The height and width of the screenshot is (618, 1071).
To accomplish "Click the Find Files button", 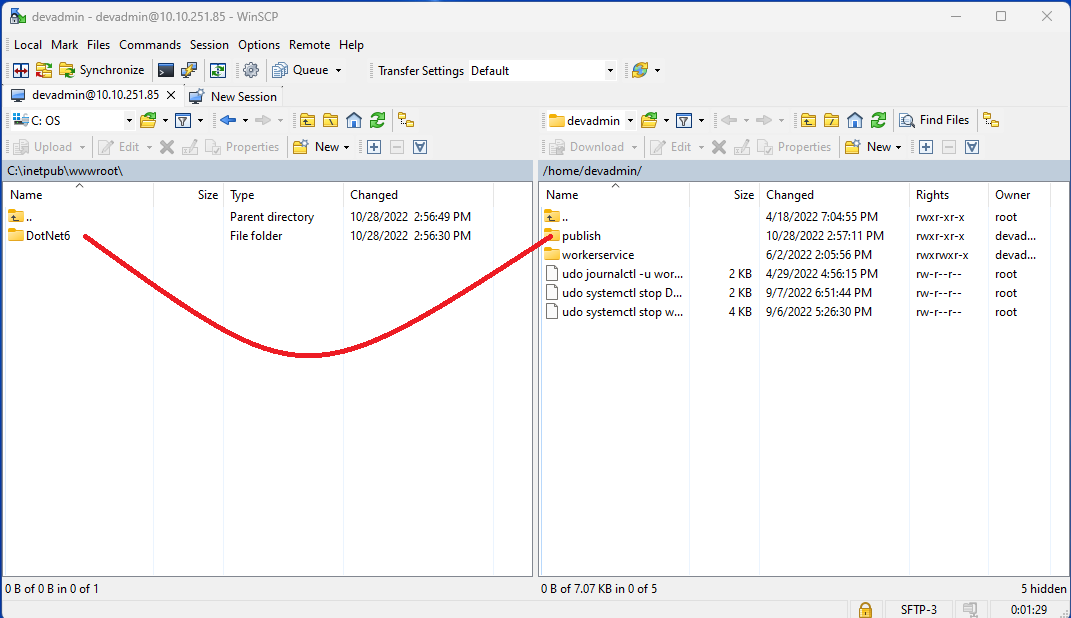I will (x=934, y=120).
